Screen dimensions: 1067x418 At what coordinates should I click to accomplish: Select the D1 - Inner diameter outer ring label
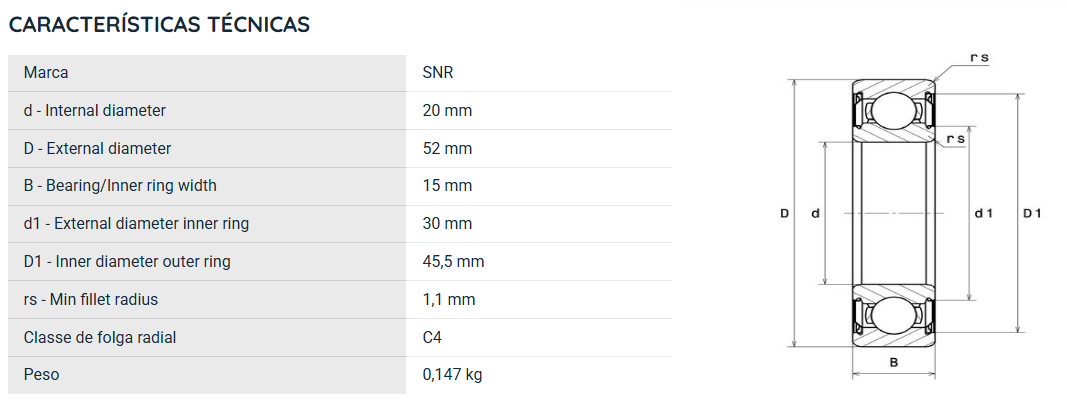[127, 261]
